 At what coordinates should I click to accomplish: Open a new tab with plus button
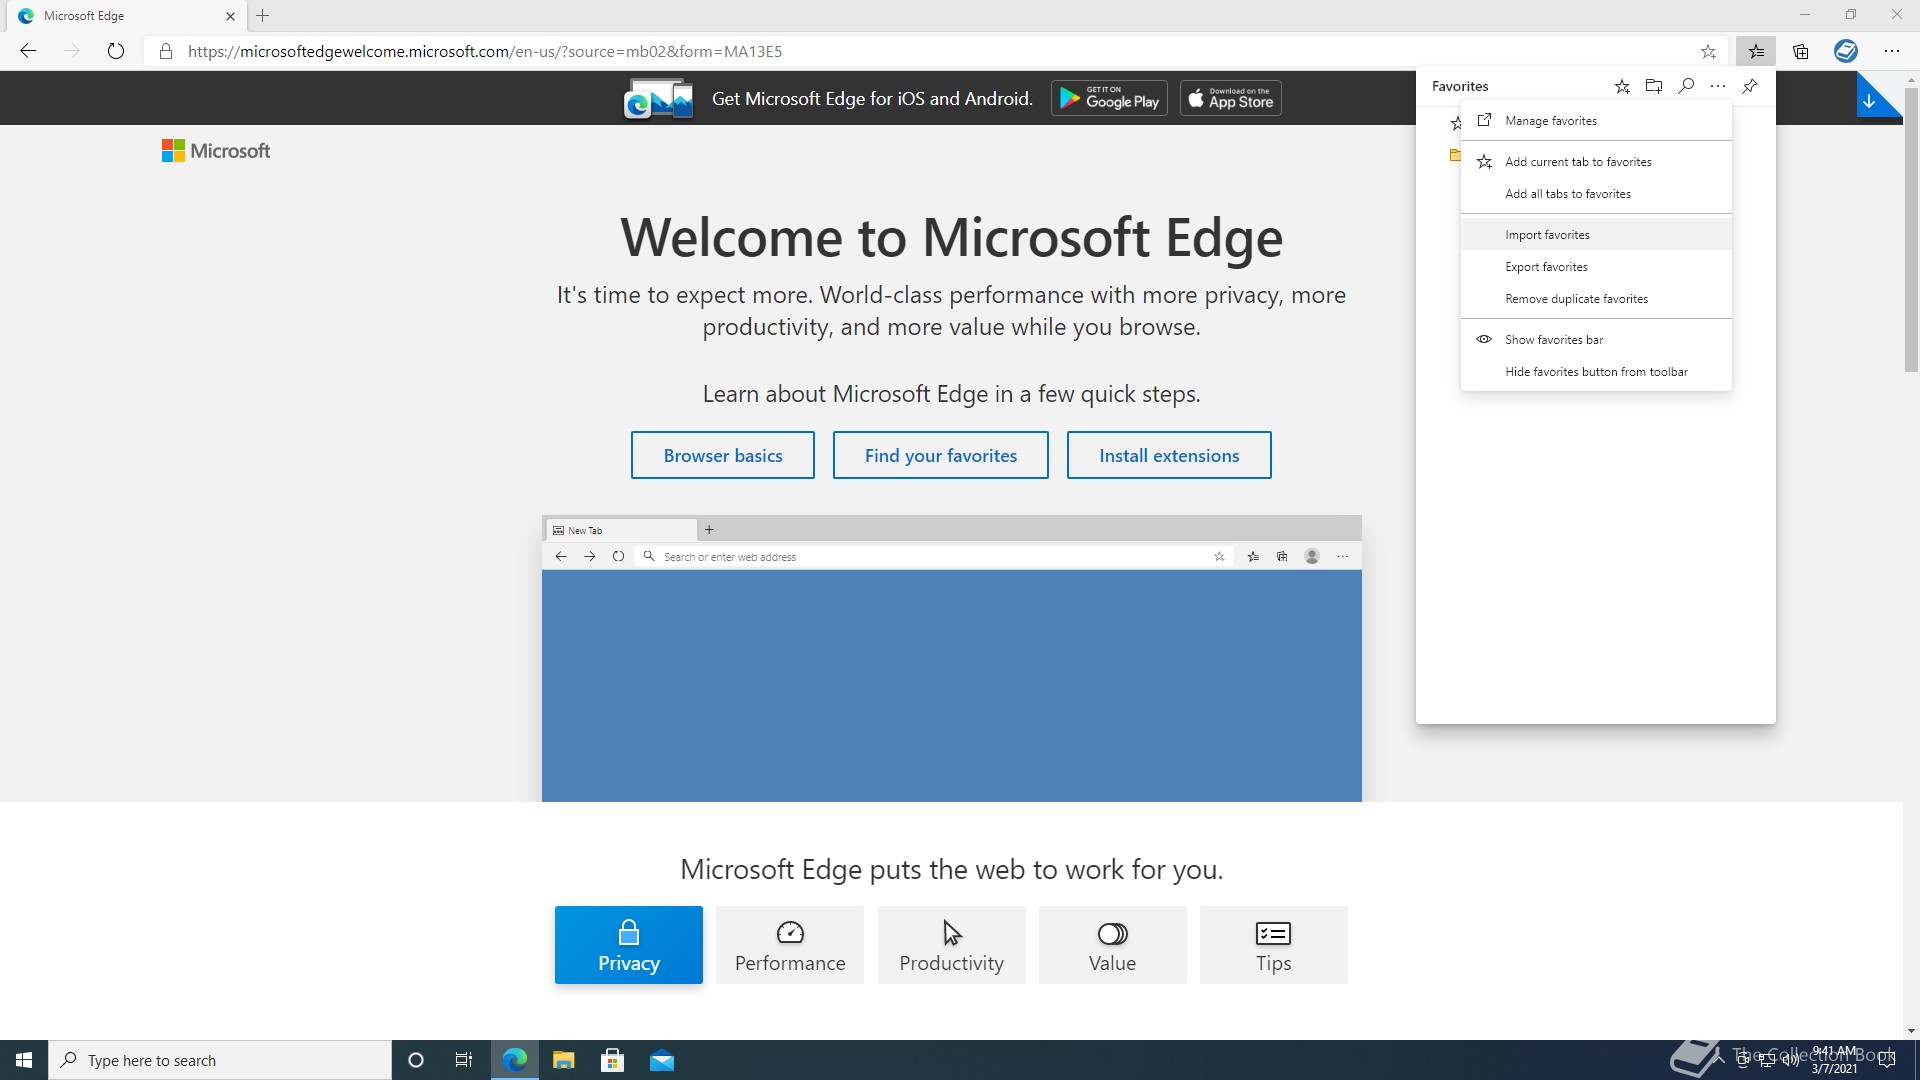coord(263,16)
